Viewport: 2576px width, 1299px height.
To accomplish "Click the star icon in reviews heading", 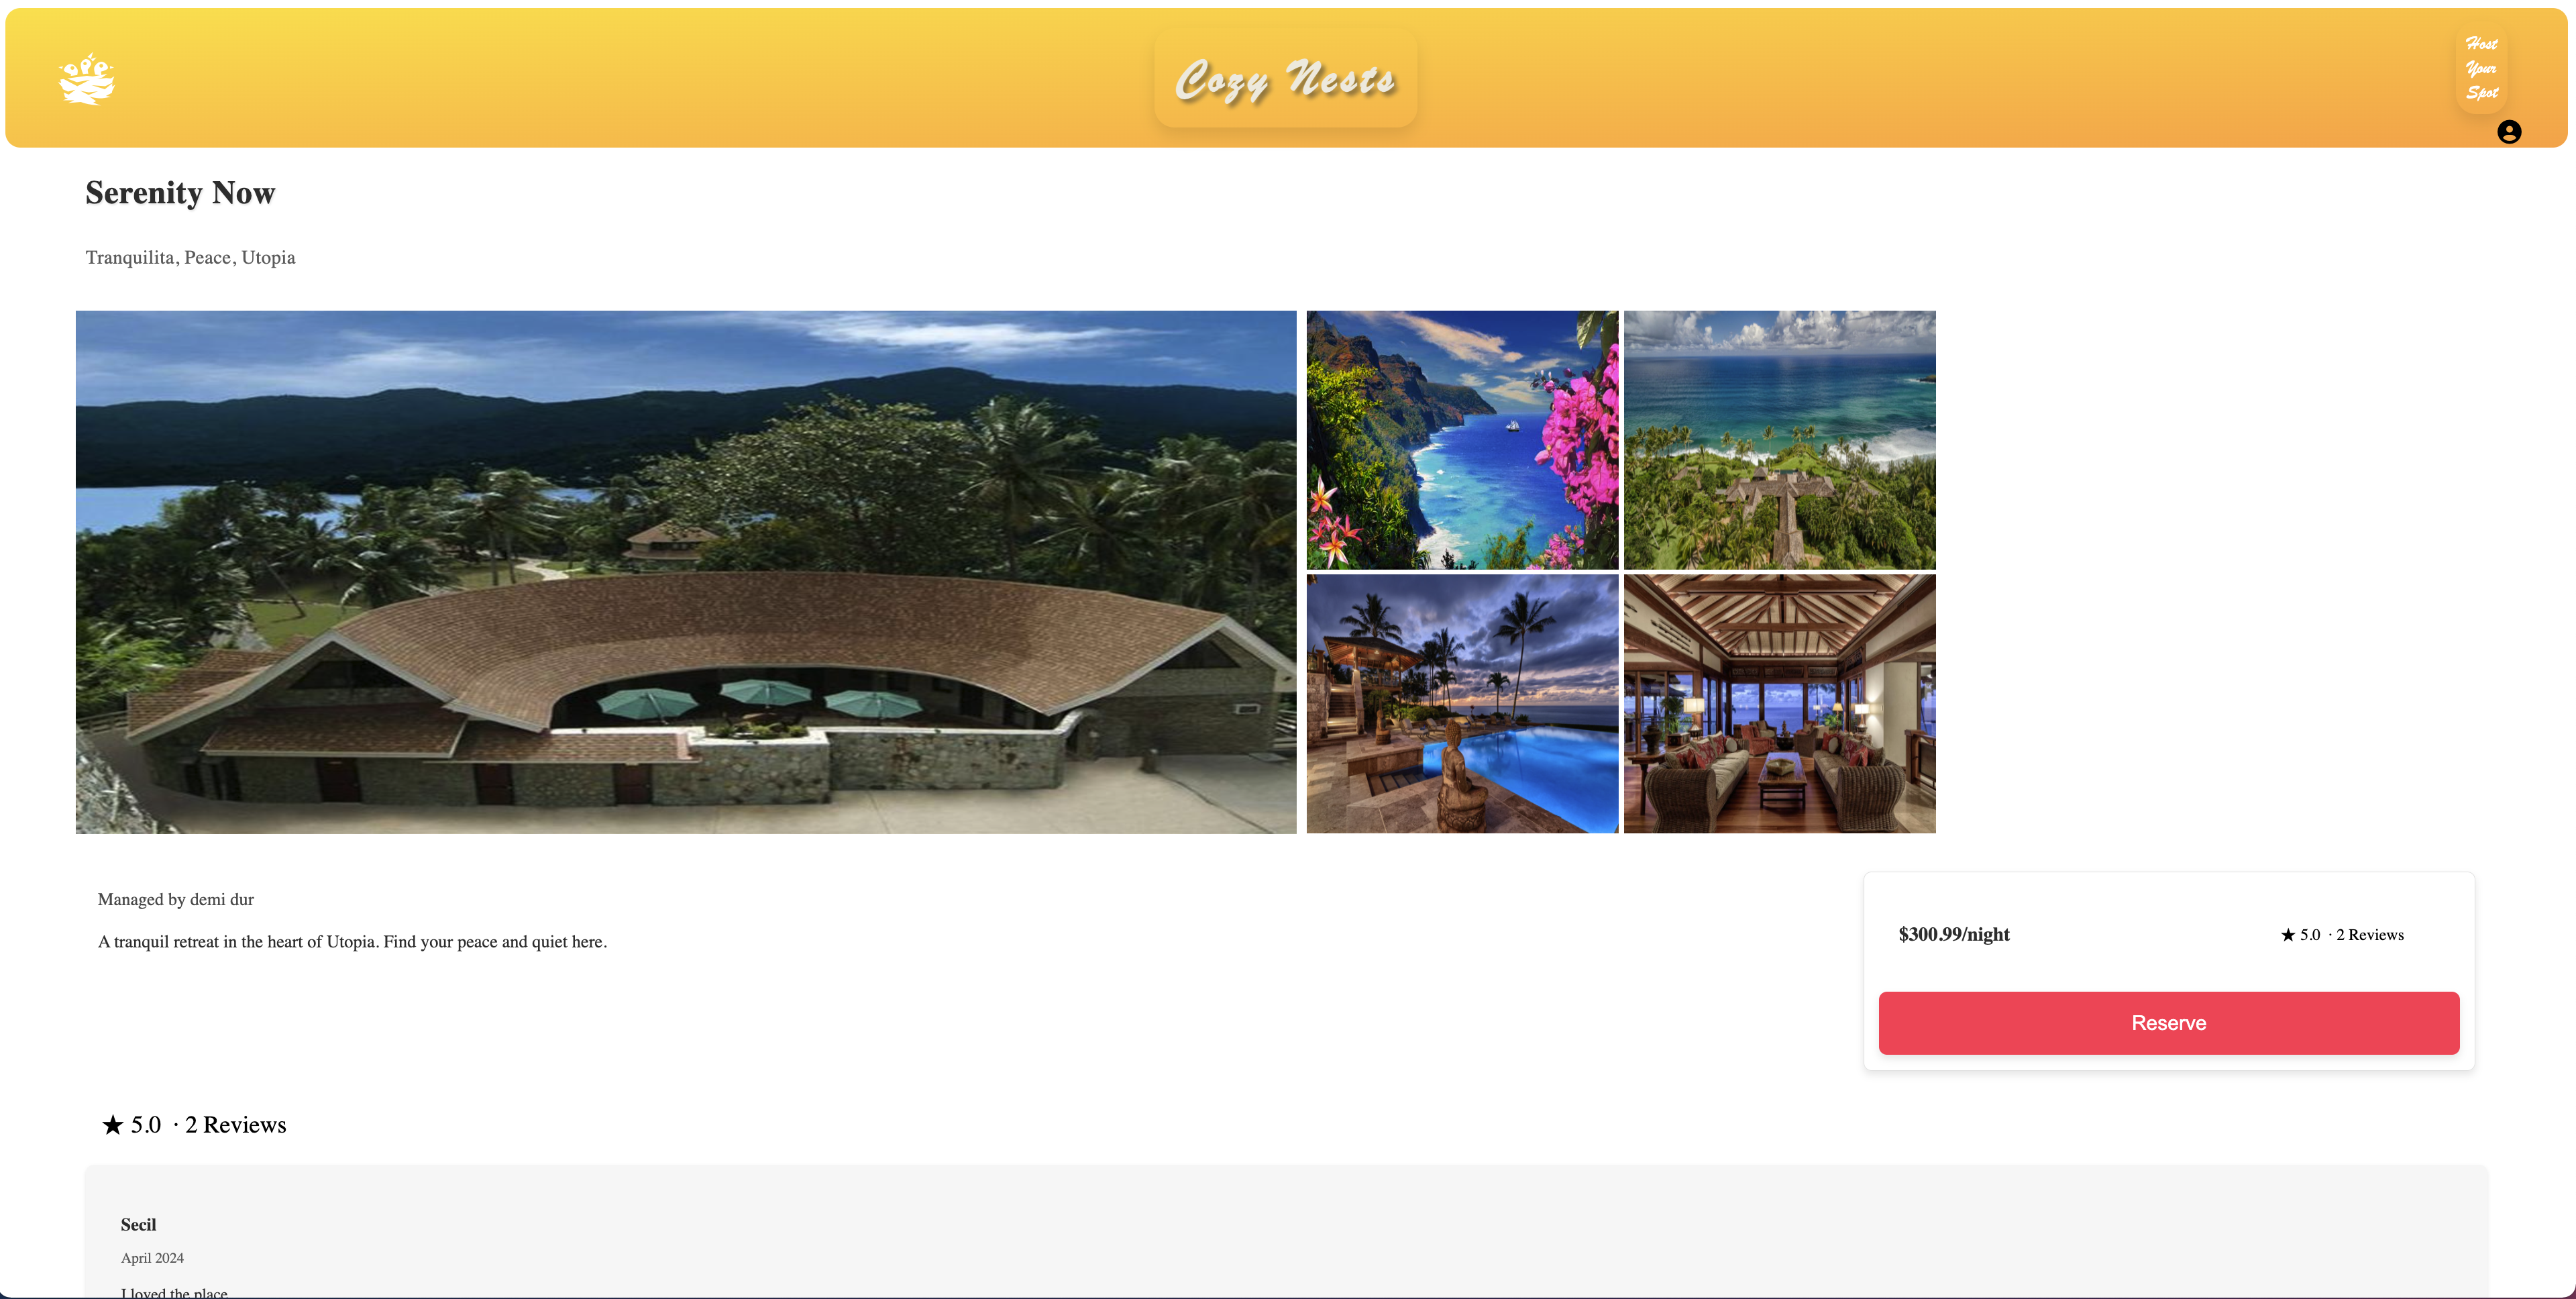I will tap(113, 1125).
